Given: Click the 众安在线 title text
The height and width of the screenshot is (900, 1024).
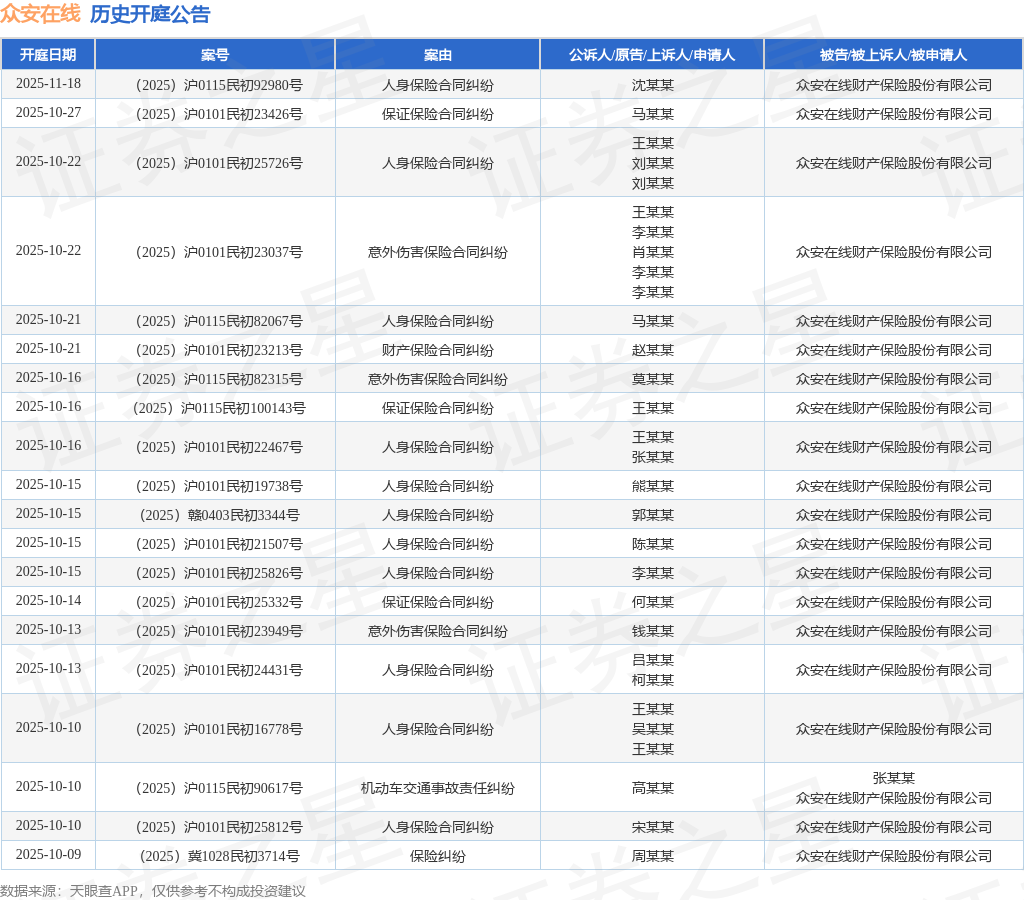Looking at the screenshot, I should tap(40, 14).
